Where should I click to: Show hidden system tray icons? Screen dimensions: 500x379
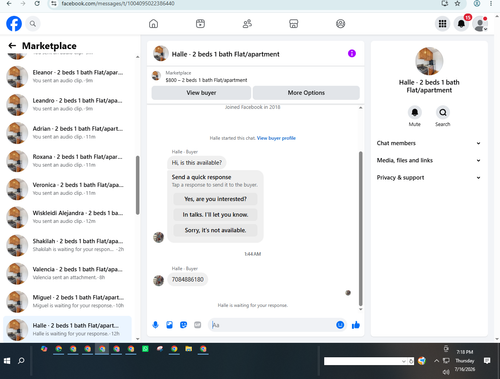coord(436,361)
